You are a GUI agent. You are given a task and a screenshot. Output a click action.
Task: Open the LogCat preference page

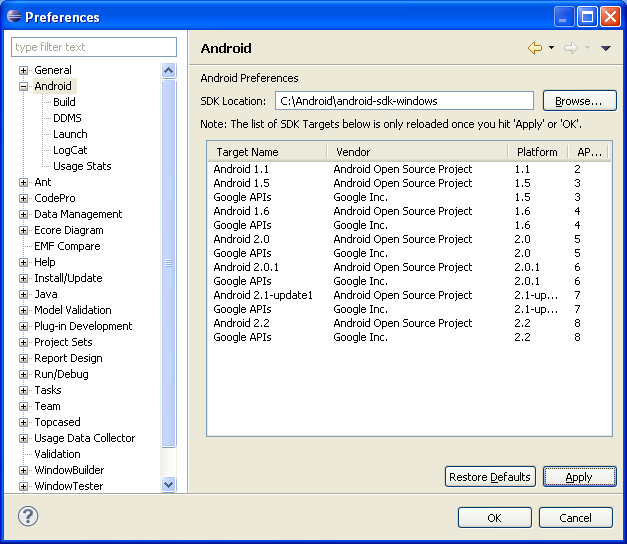point(70,150)
